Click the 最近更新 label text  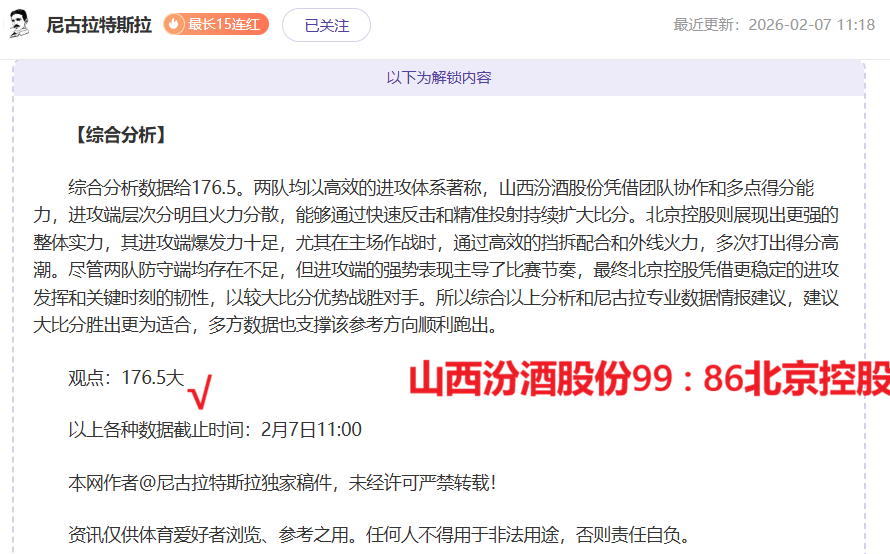point(709,25)
